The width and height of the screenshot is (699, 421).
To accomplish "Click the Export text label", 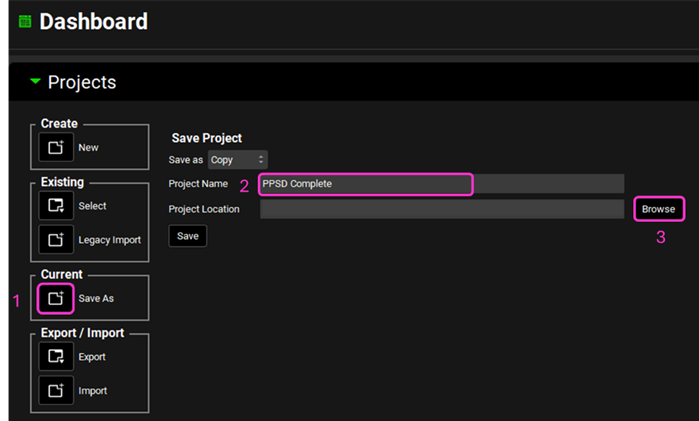I will (x=92, y=357).
